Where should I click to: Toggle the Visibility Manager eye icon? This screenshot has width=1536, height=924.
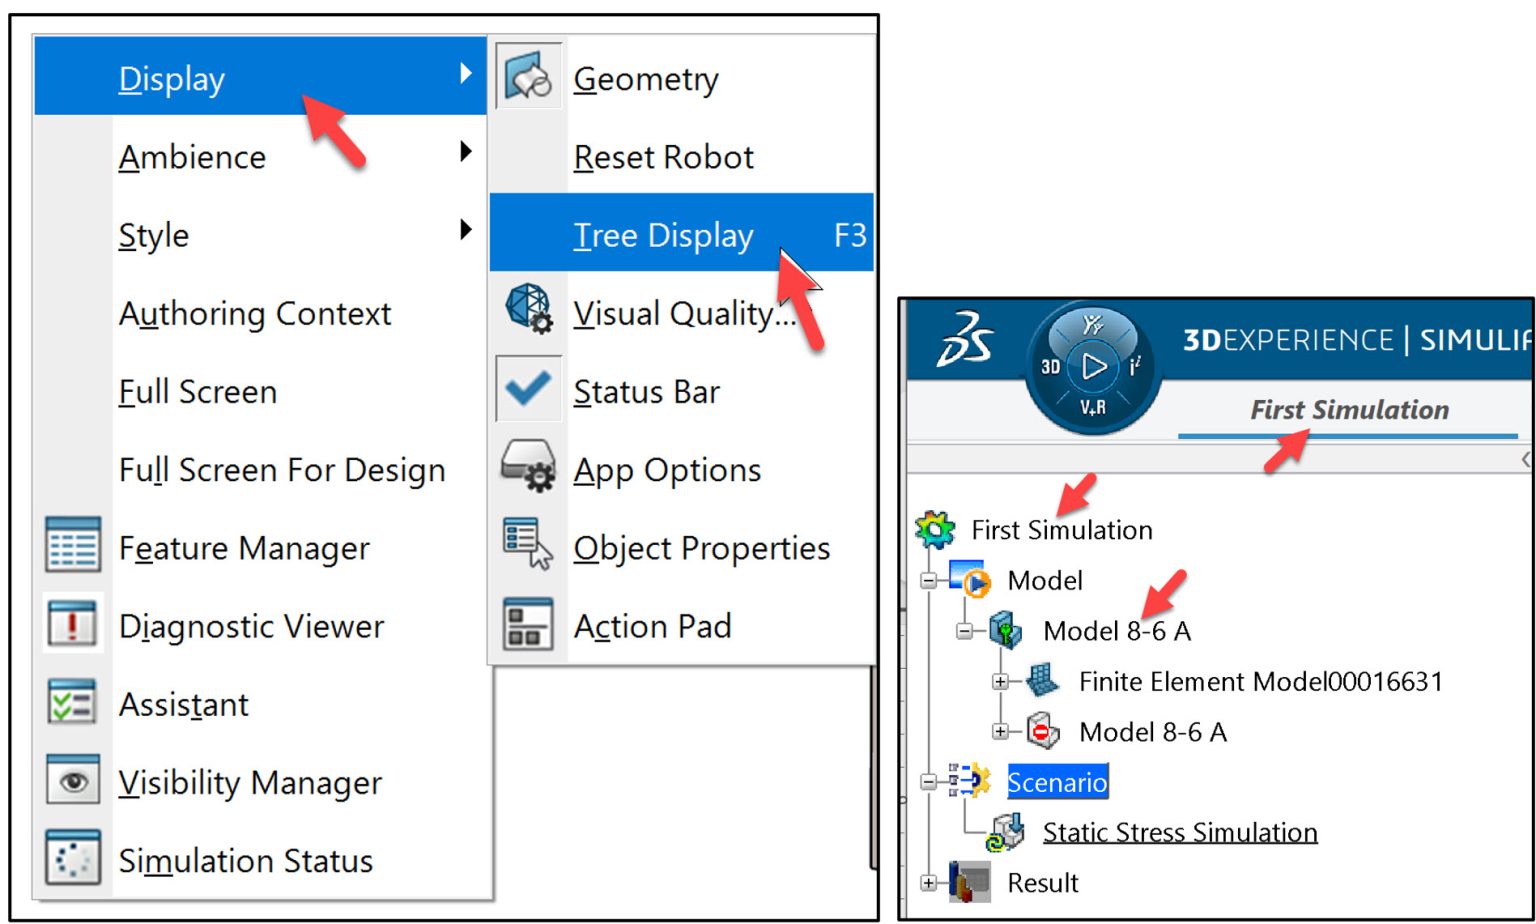point(72,782)
